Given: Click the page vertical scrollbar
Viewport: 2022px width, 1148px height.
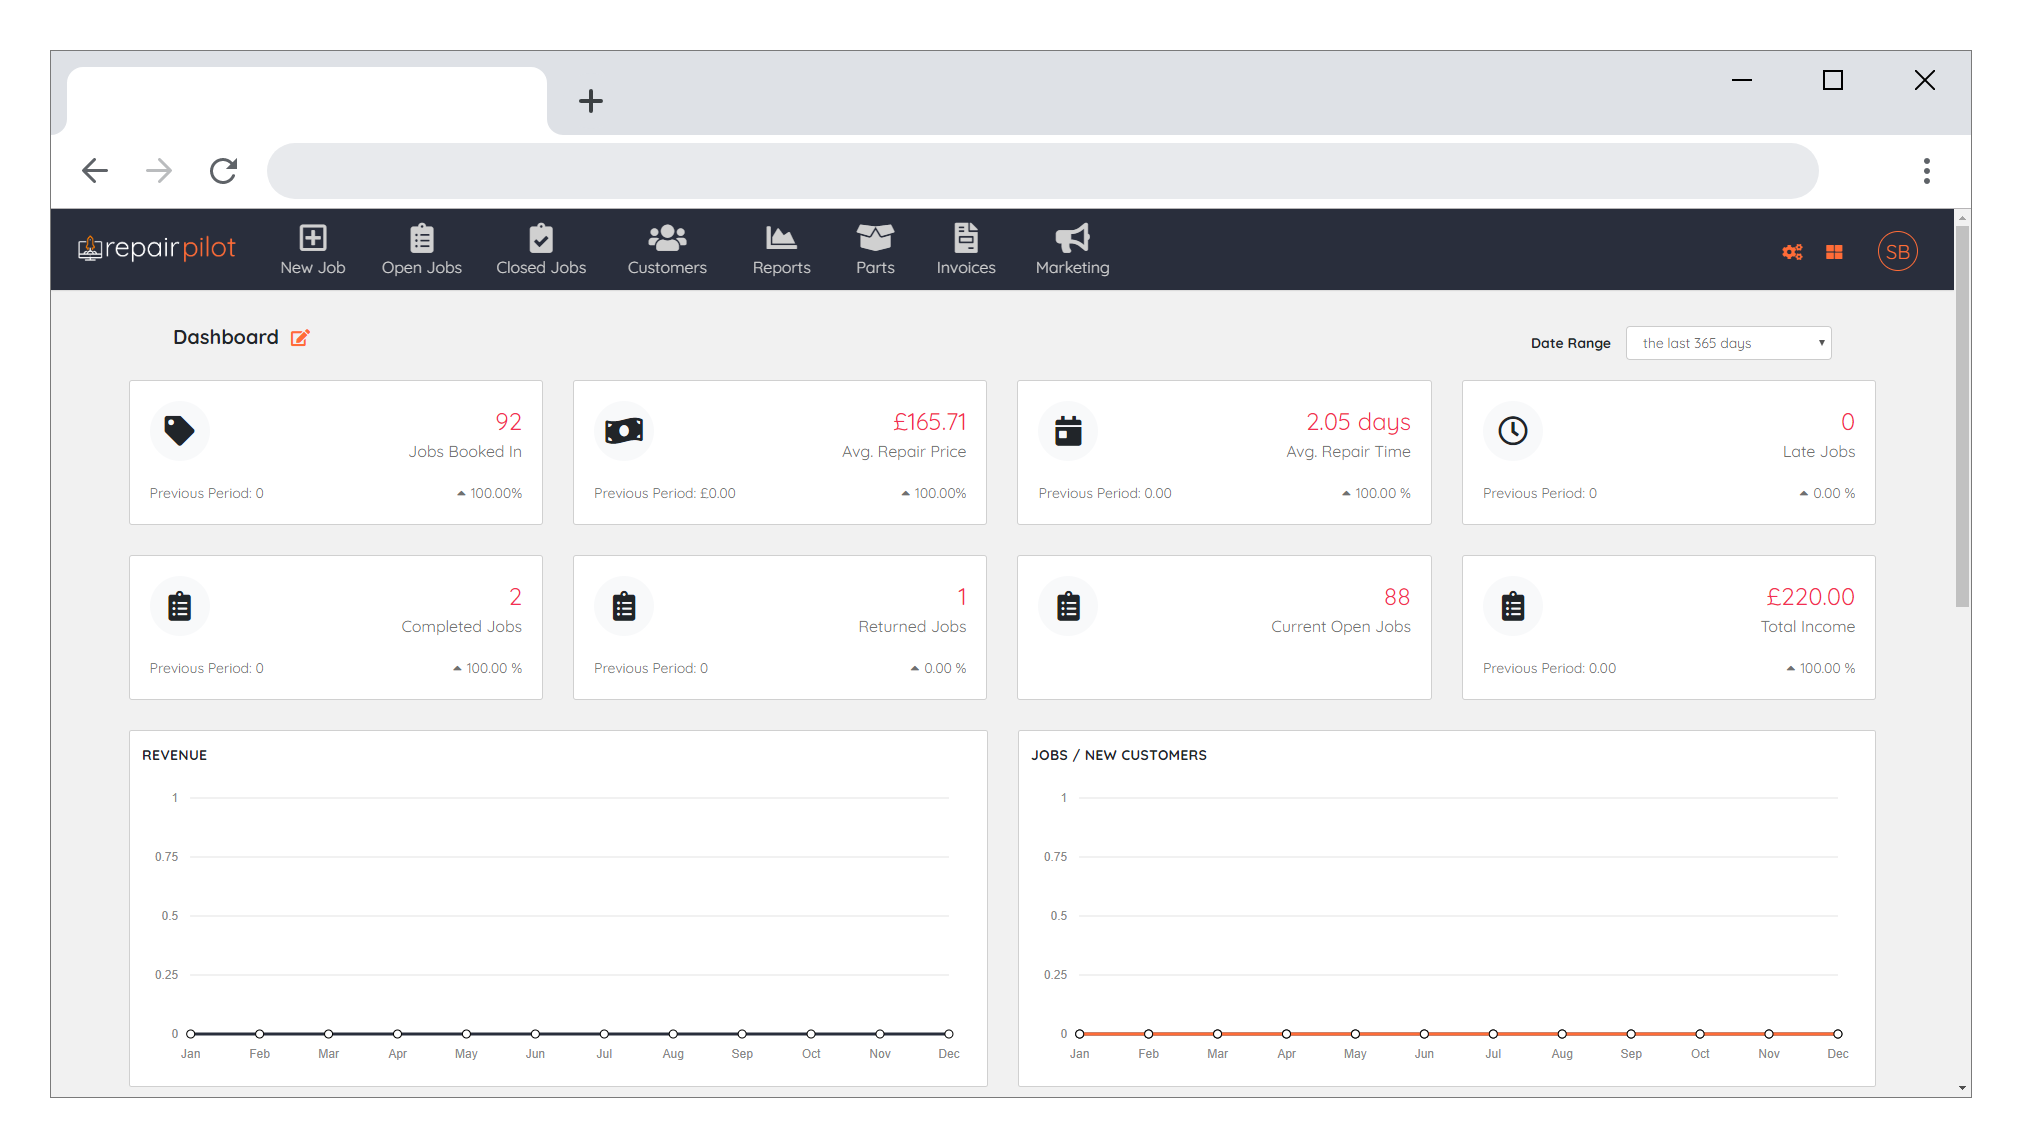Looking at the screenshot, I should pos(1962,416).
